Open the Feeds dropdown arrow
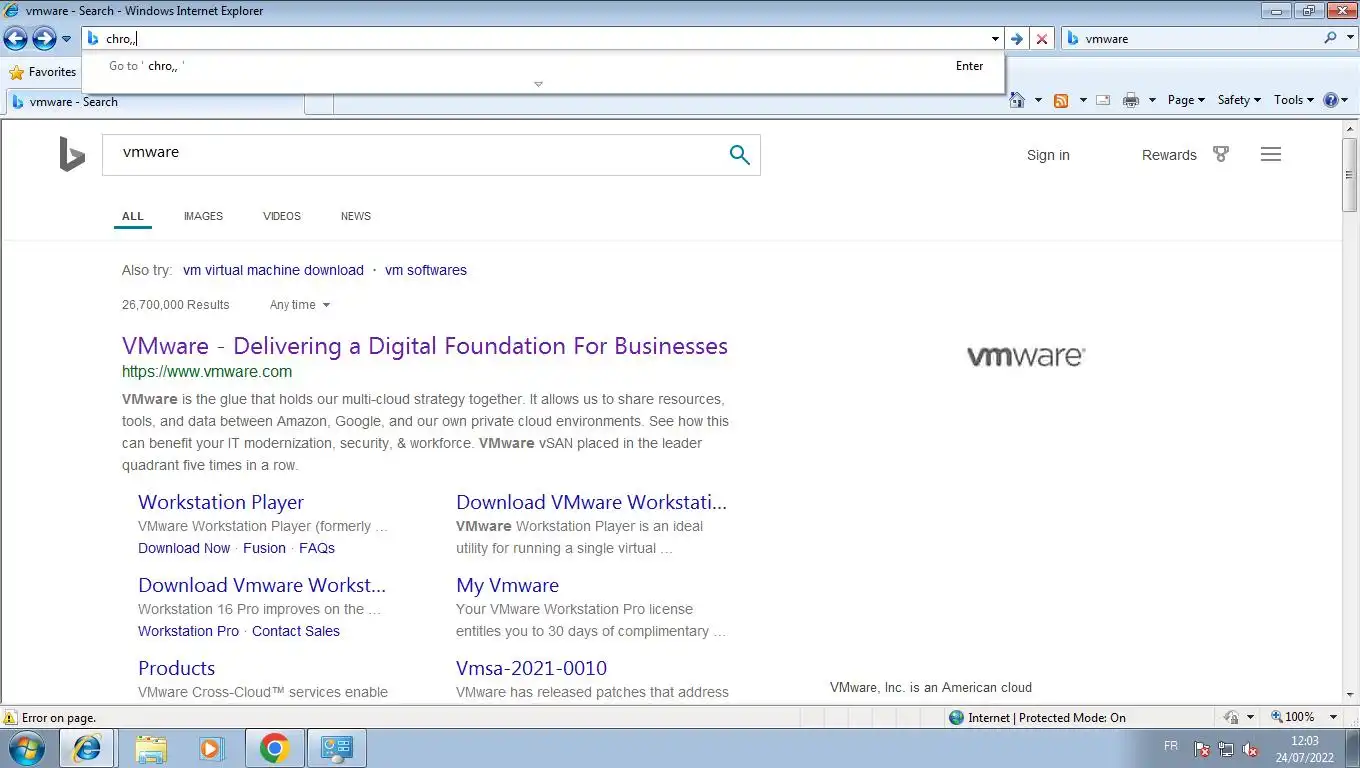The width and height of the screenshot is (1360, 768). [x=1081, y=100]
